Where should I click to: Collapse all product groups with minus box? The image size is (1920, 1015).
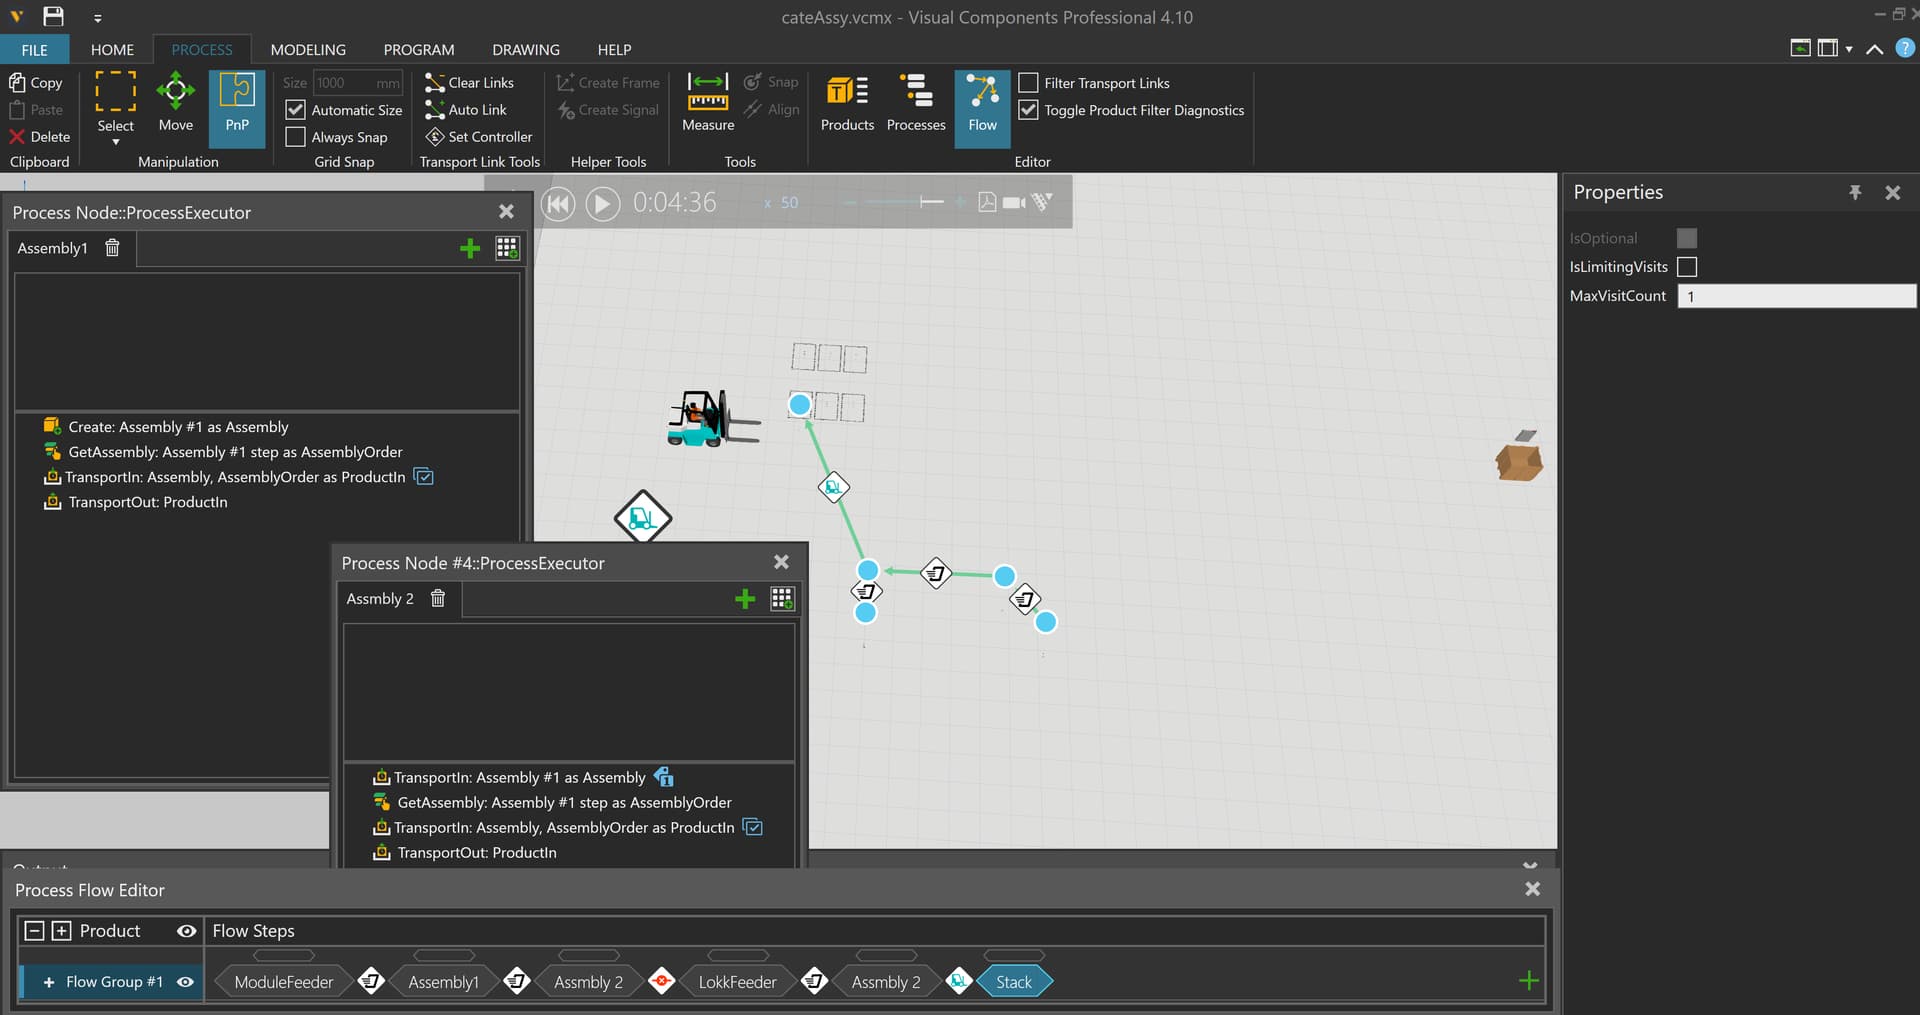(x=34, y=931)
